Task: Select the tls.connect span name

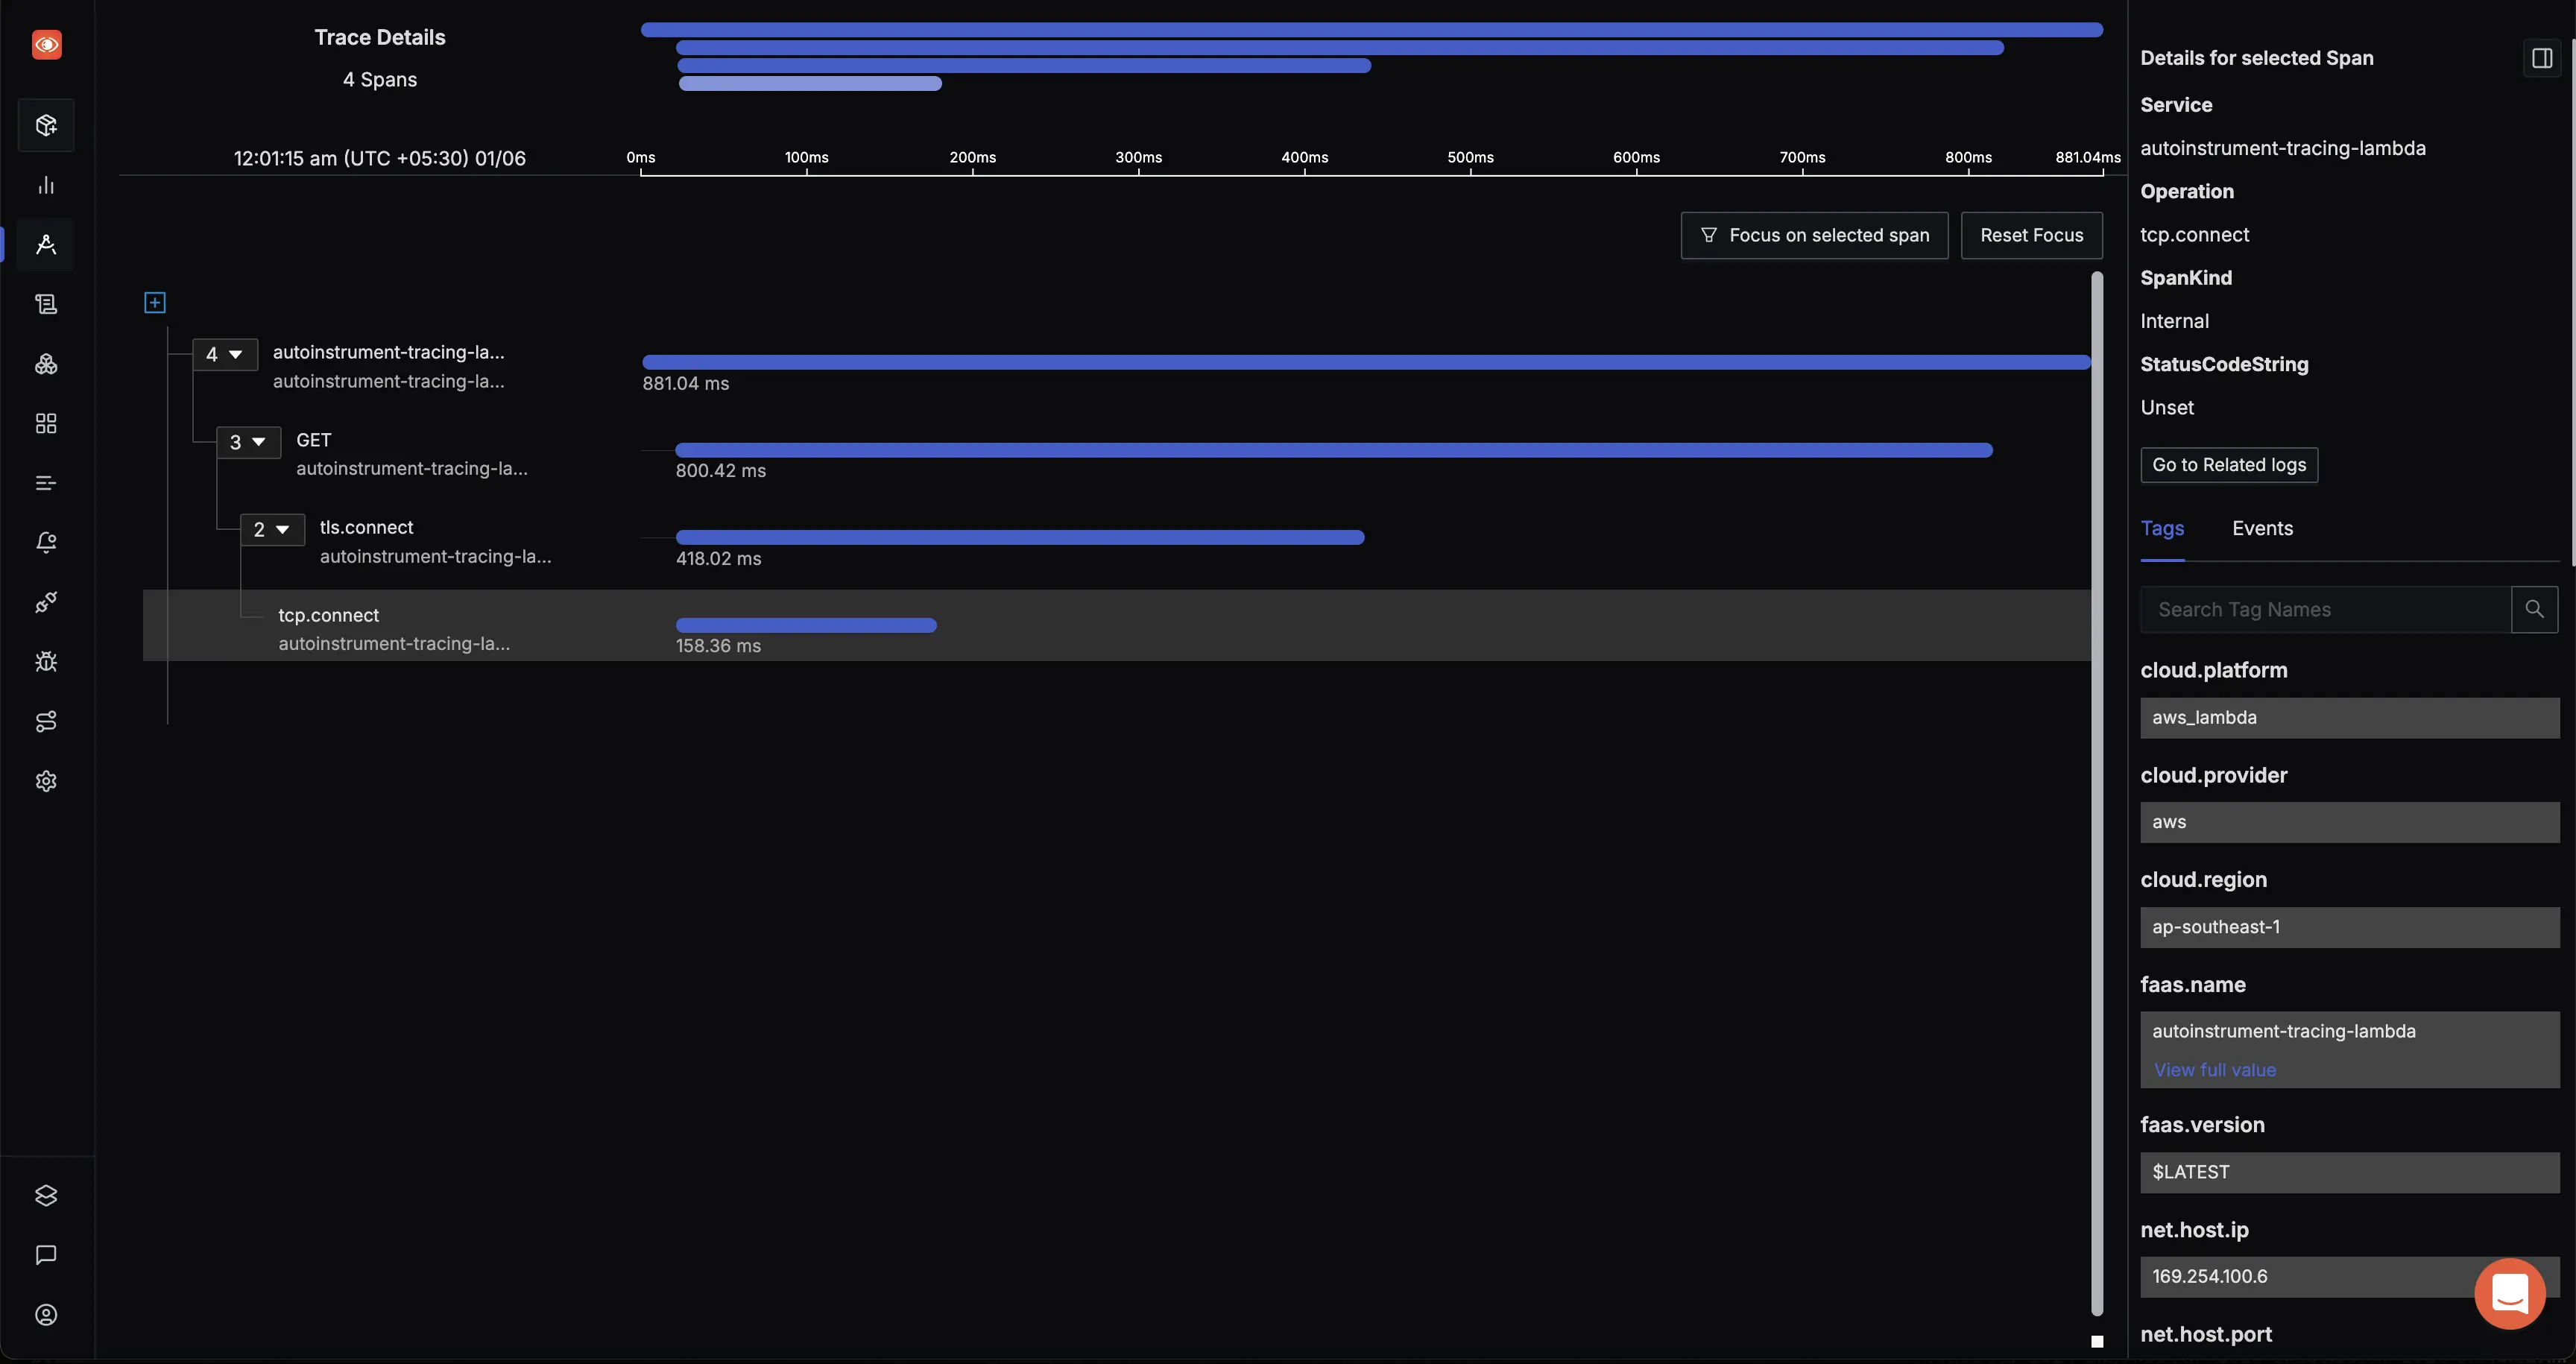Action: (x=366, y=527)
